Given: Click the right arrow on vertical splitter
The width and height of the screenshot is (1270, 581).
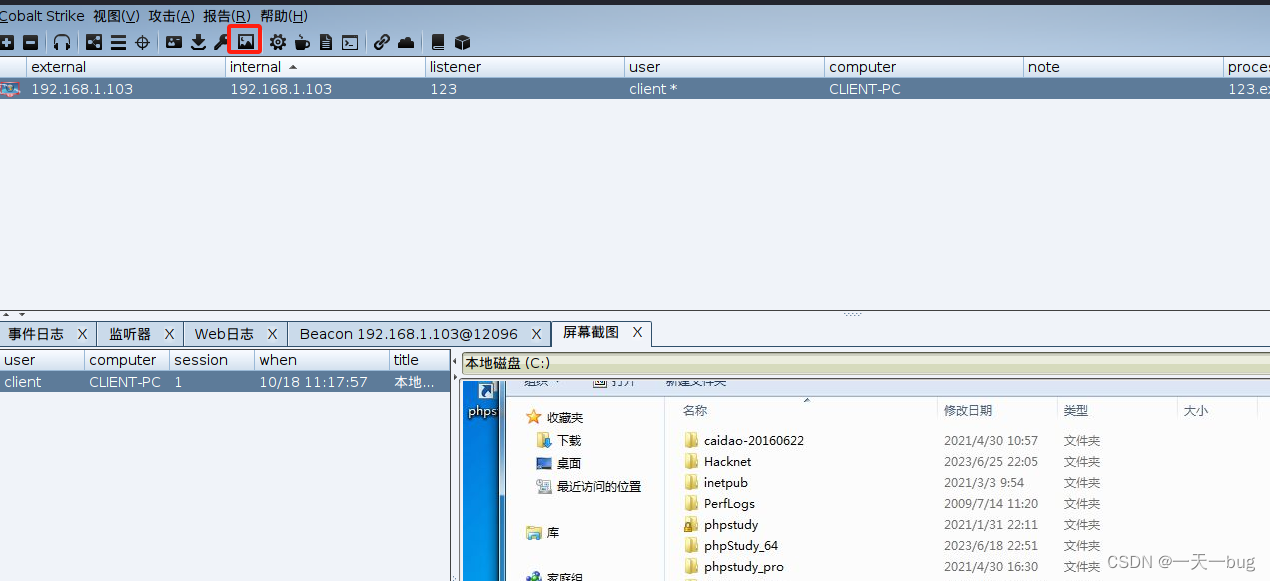Looking at the screenshot, I should pos(455,376).
